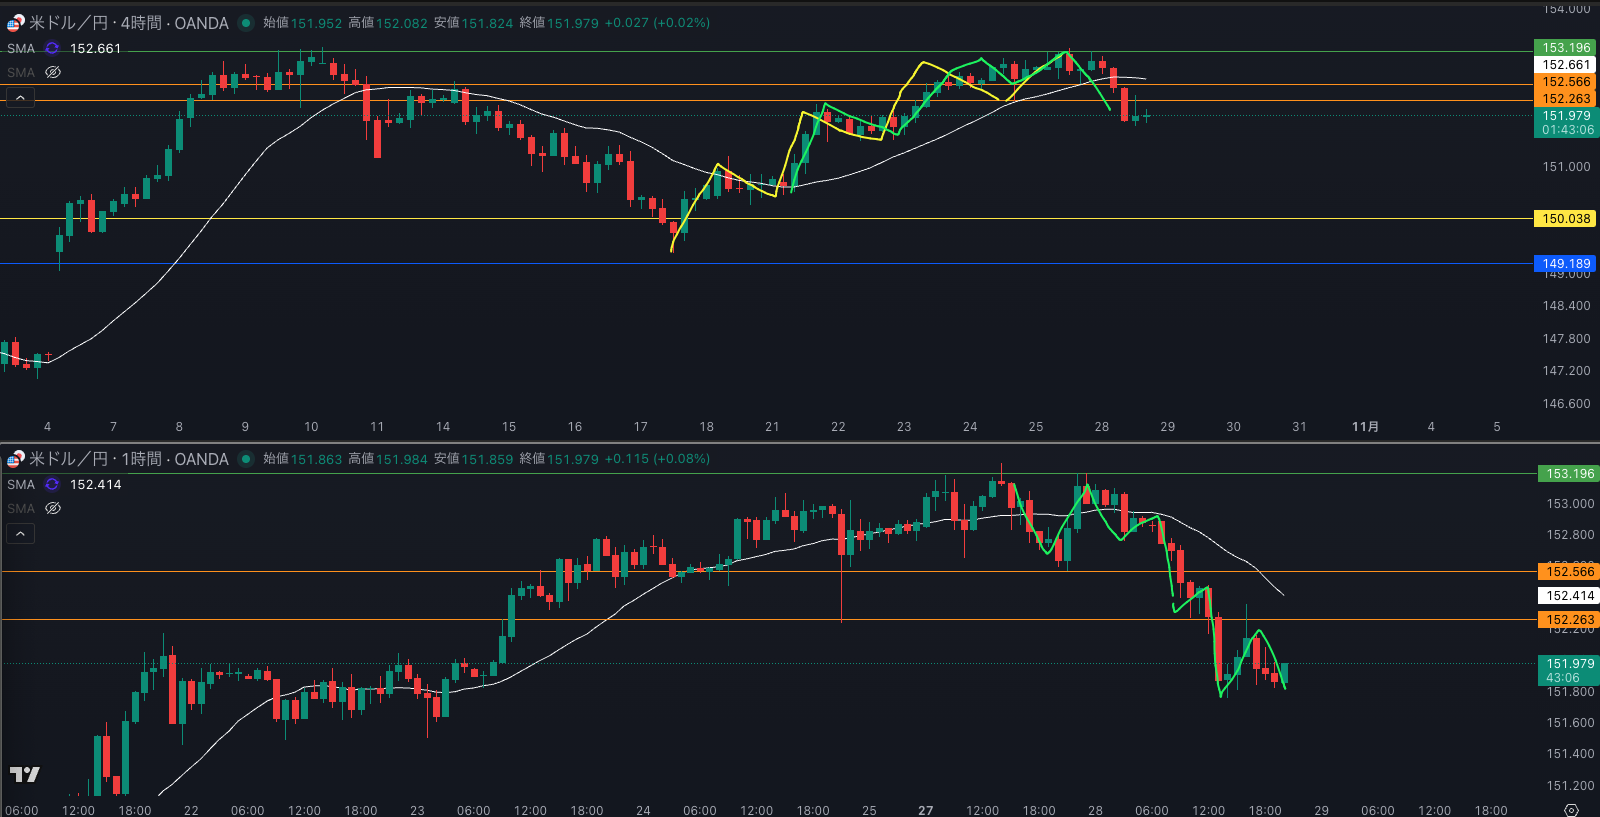Collapse the indicator legend on the 4-hour chart
1600x817 pixels.
(x=20, y=98)
